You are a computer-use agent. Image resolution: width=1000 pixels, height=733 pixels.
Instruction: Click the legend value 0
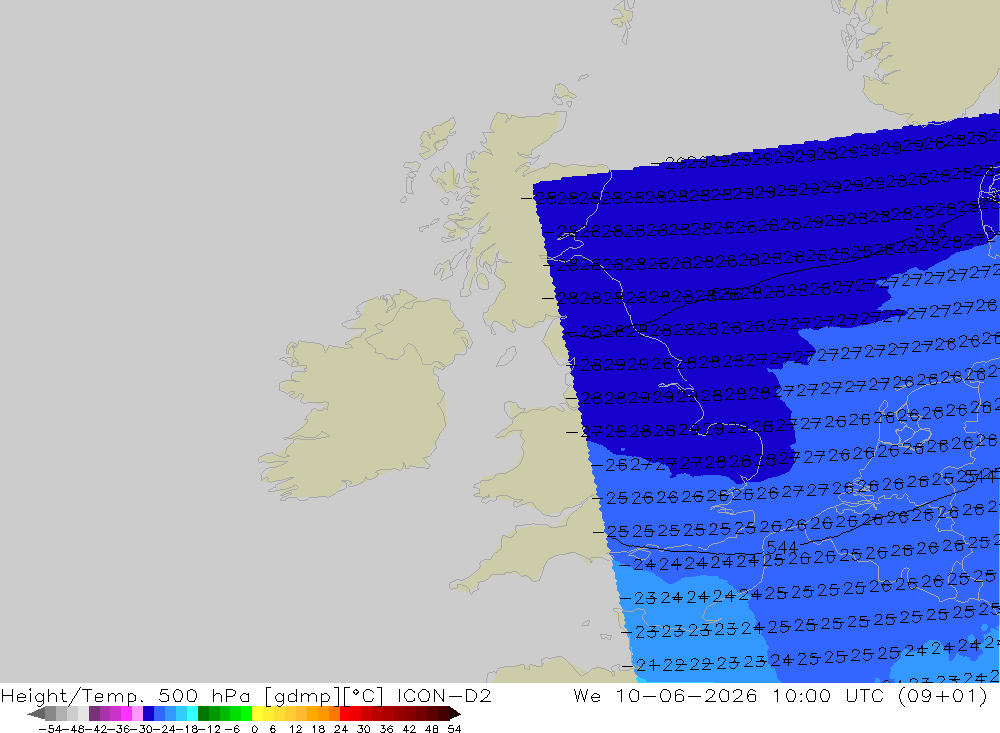click(254, 729)
